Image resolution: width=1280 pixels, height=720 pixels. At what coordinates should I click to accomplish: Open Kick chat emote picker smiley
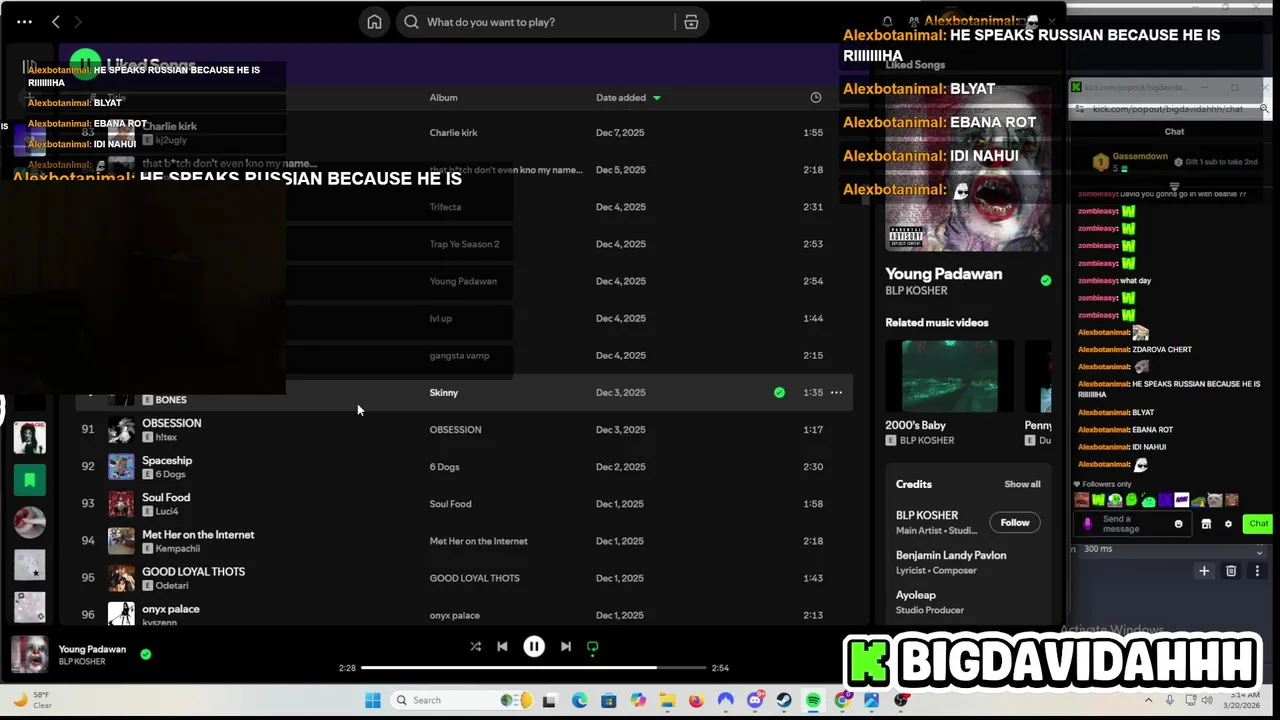[x=1178, y=524]
